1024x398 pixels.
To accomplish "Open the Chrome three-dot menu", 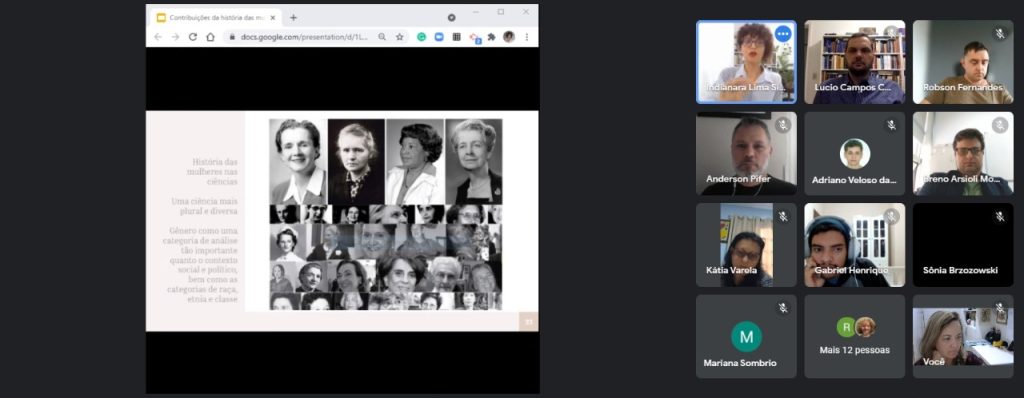I will (526, 37).
